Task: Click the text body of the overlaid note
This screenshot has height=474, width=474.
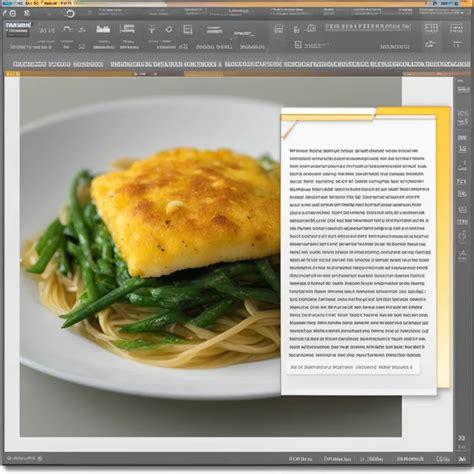Action: 359,253
